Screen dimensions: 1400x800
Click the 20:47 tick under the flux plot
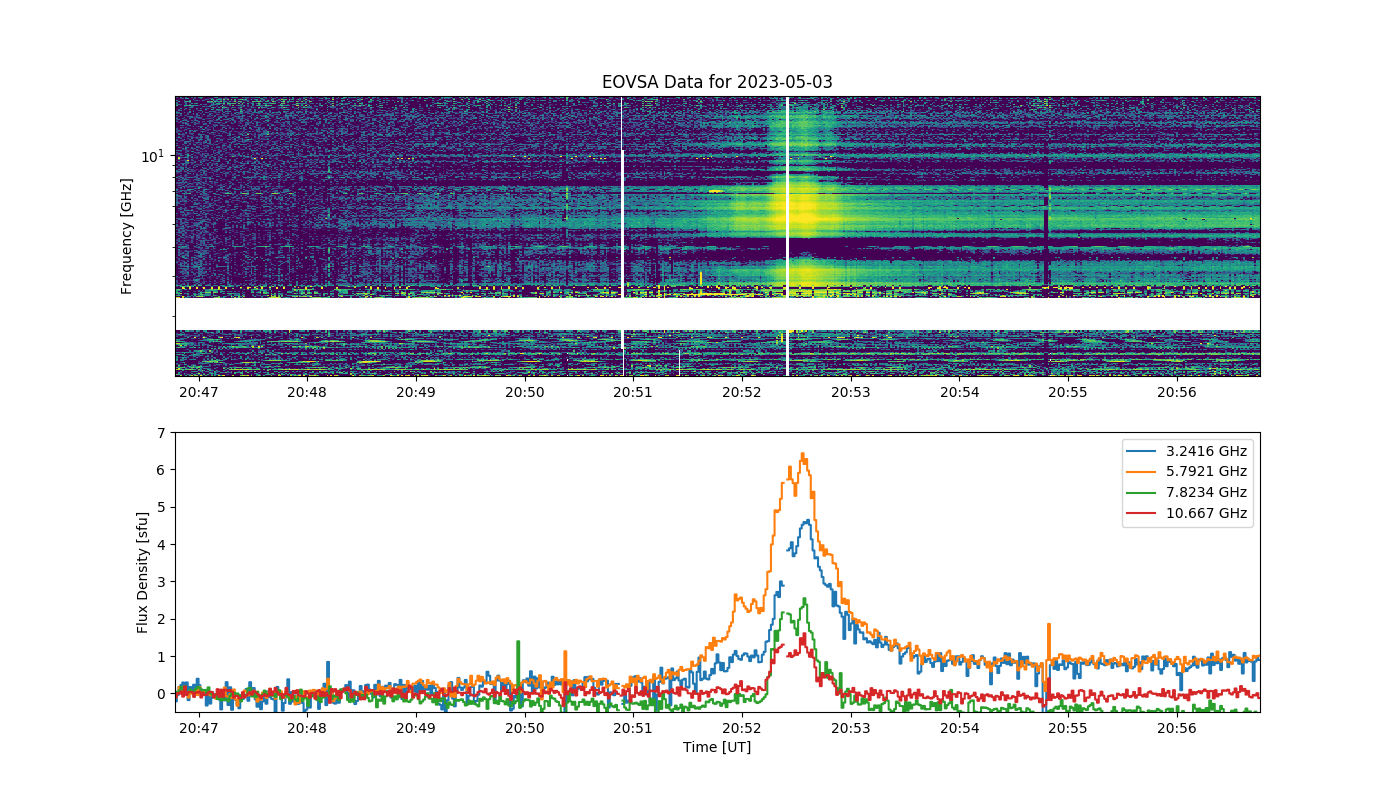[198, 728]
